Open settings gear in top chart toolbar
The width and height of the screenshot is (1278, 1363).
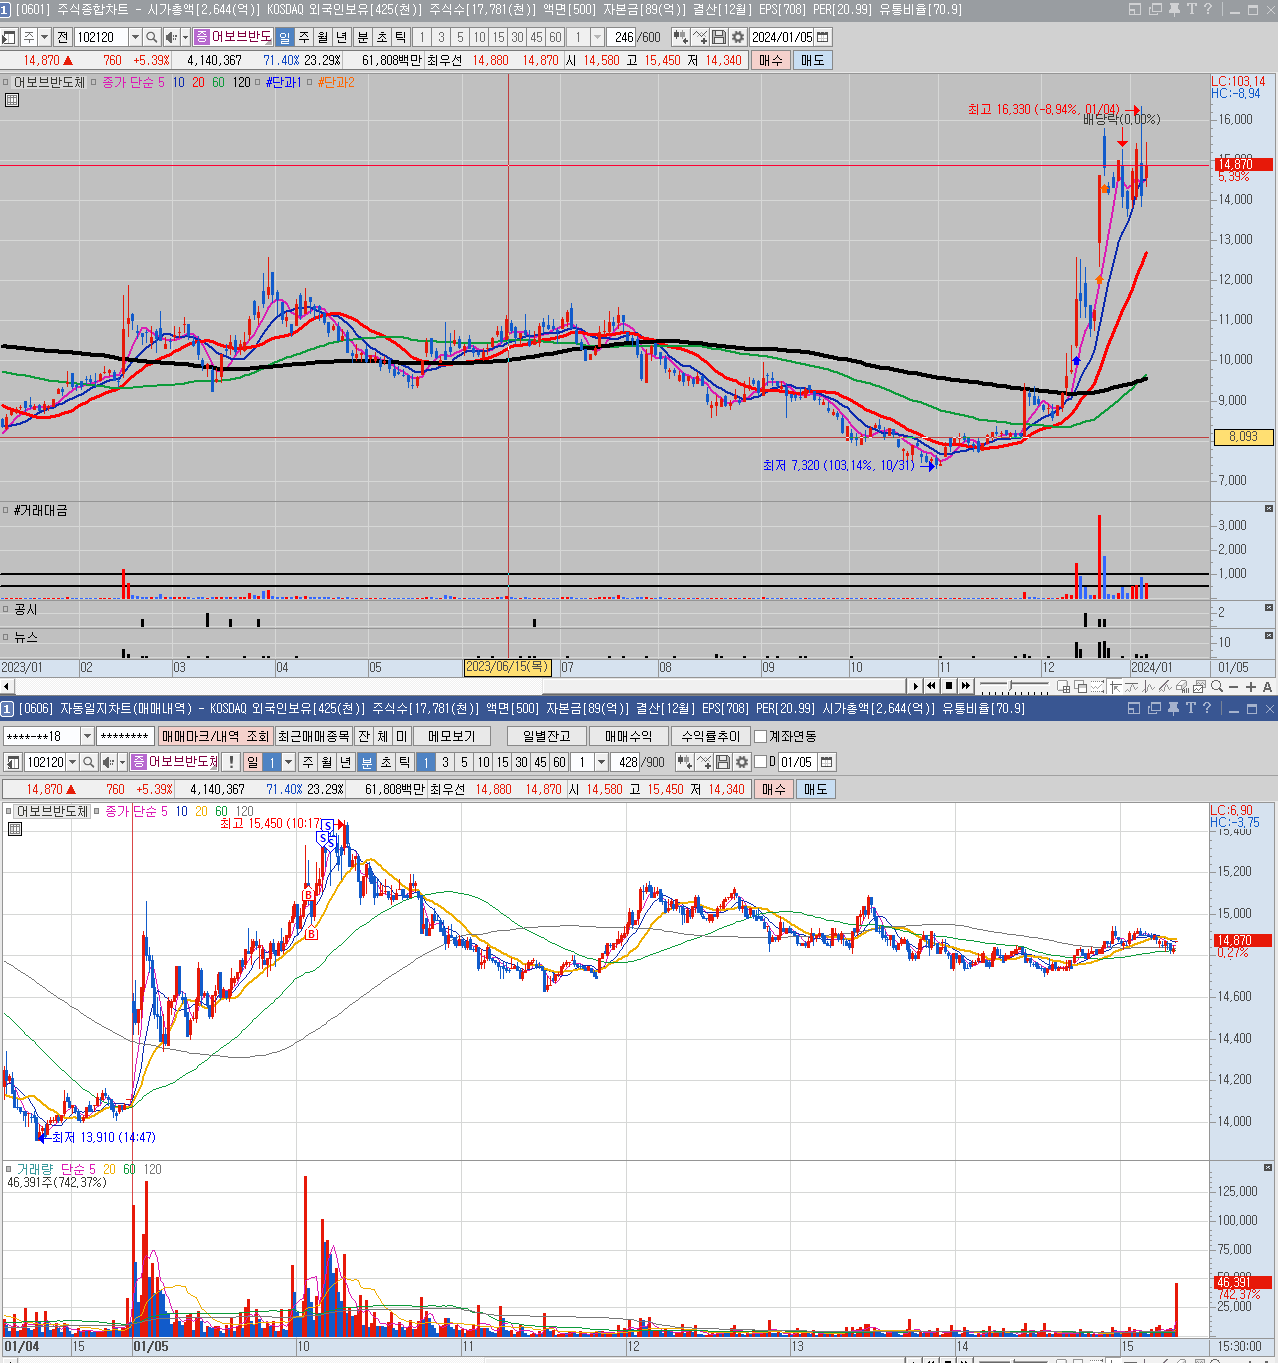click(738, 37)
